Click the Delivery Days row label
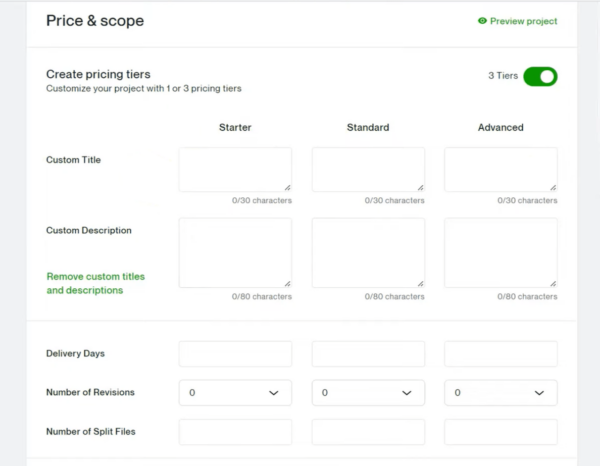 (x=75, y=354)
